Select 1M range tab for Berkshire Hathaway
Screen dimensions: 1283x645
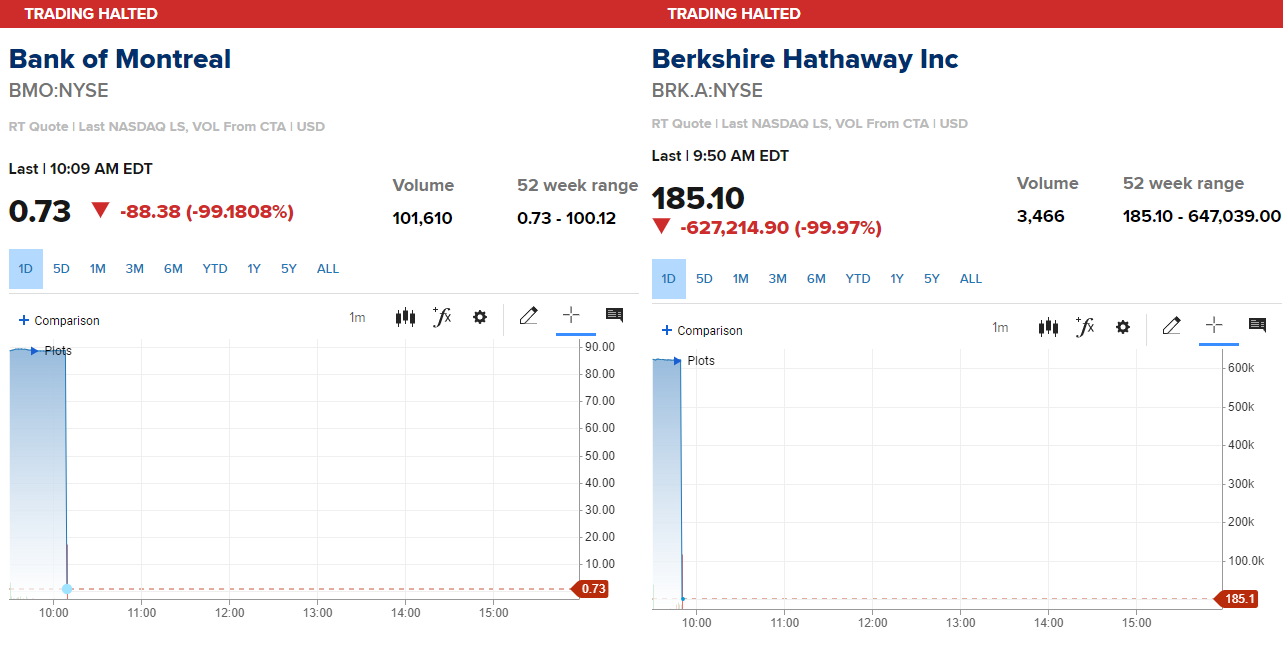[x=740, y=279]
